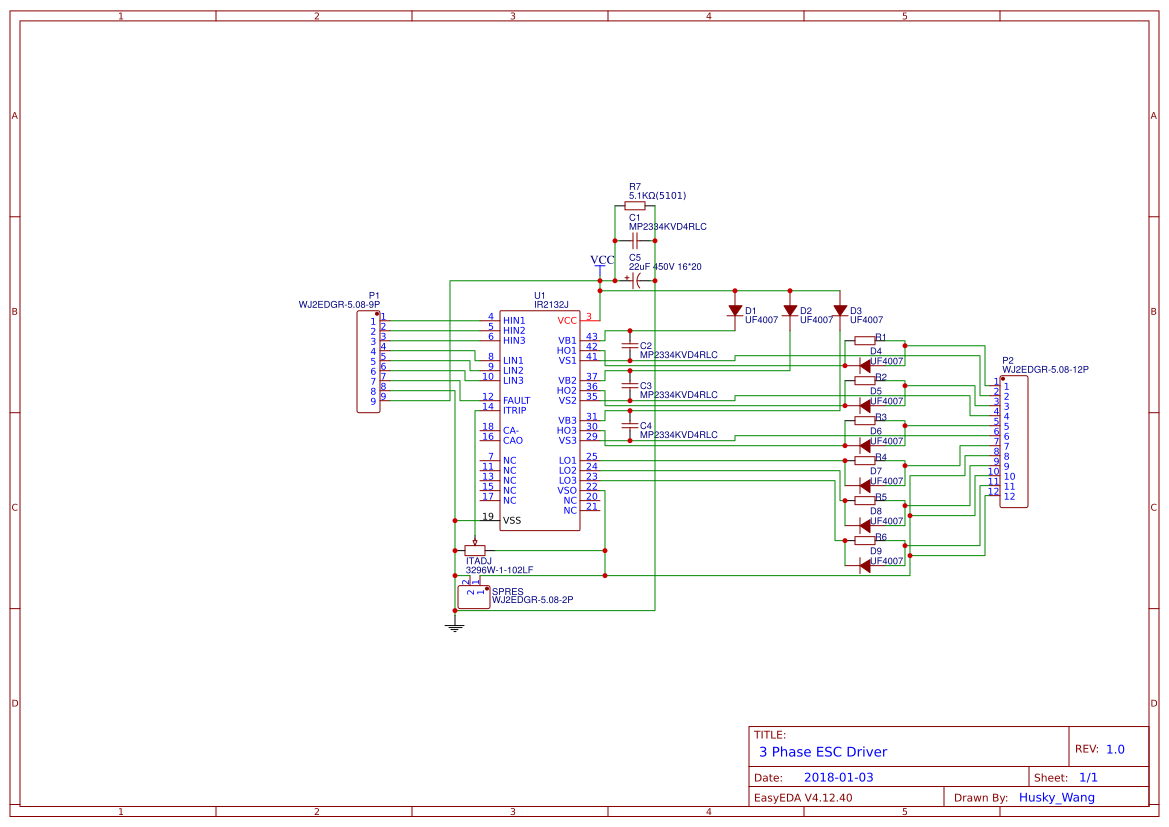The image size is (1169, 827).
Task: Select the FAULT pin label on U1
Action: click(x=517, y=400)
